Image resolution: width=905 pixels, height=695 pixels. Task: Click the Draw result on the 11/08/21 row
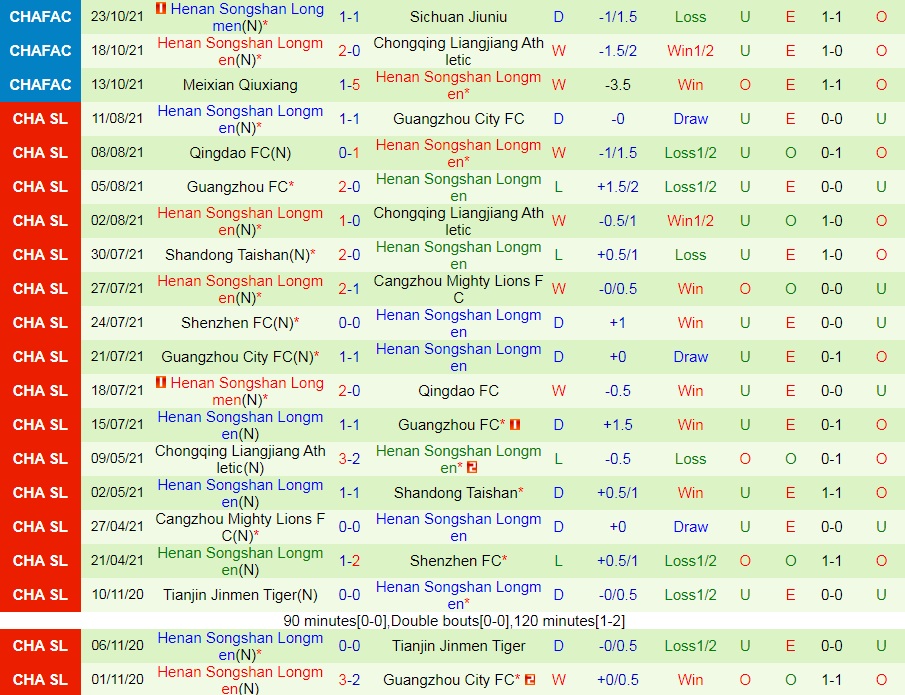690,119
